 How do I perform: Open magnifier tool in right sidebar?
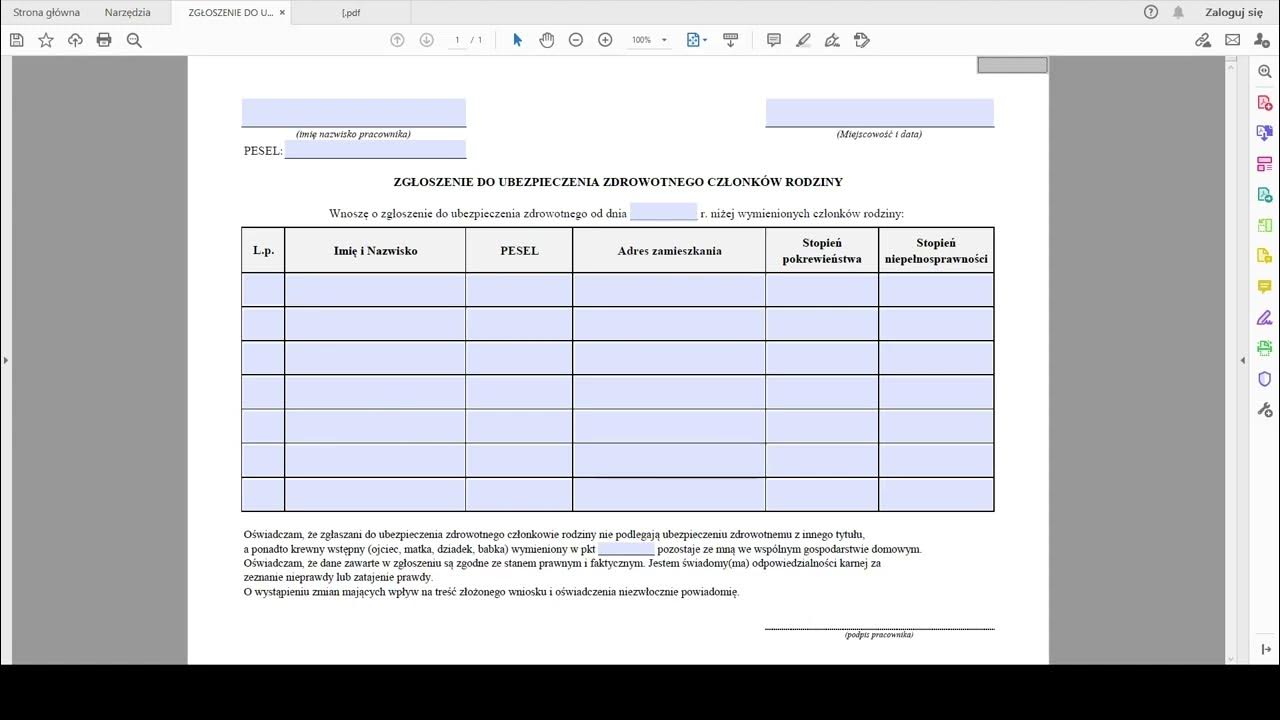[x=1264, y=72]
